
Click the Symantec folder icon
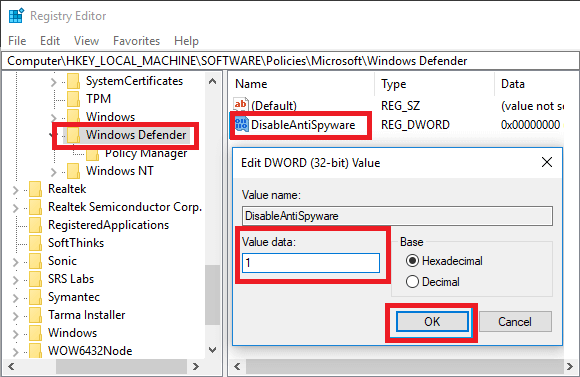coord(36,297)
